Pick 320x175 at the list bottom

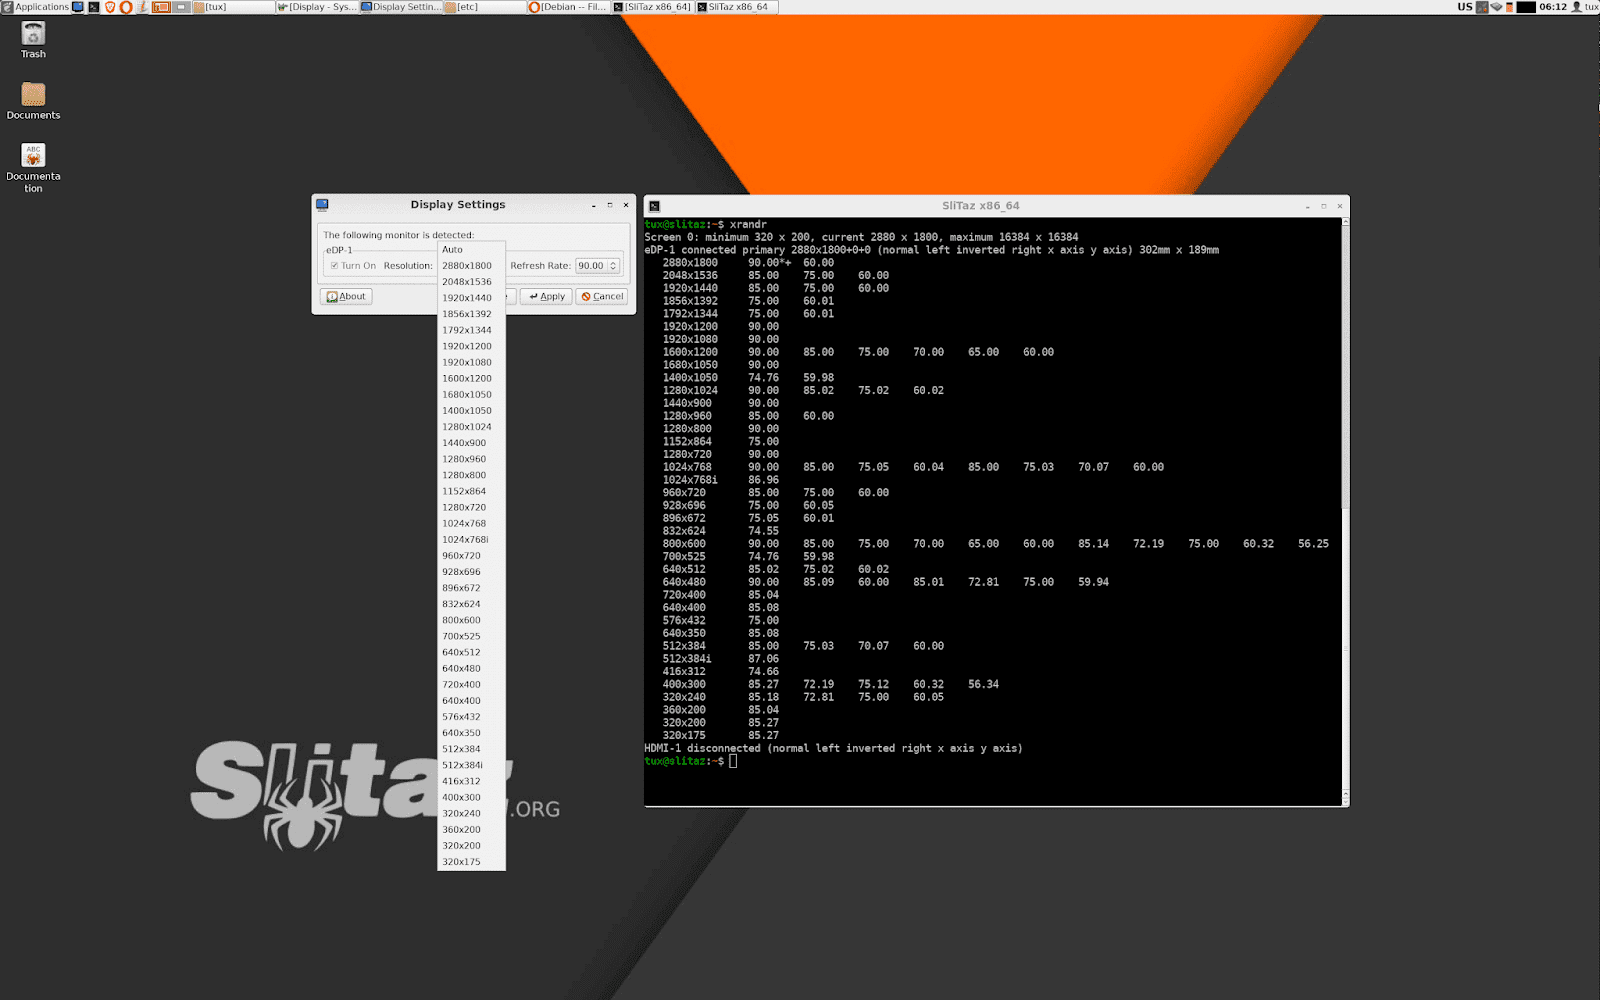click(x=471, y=862)
